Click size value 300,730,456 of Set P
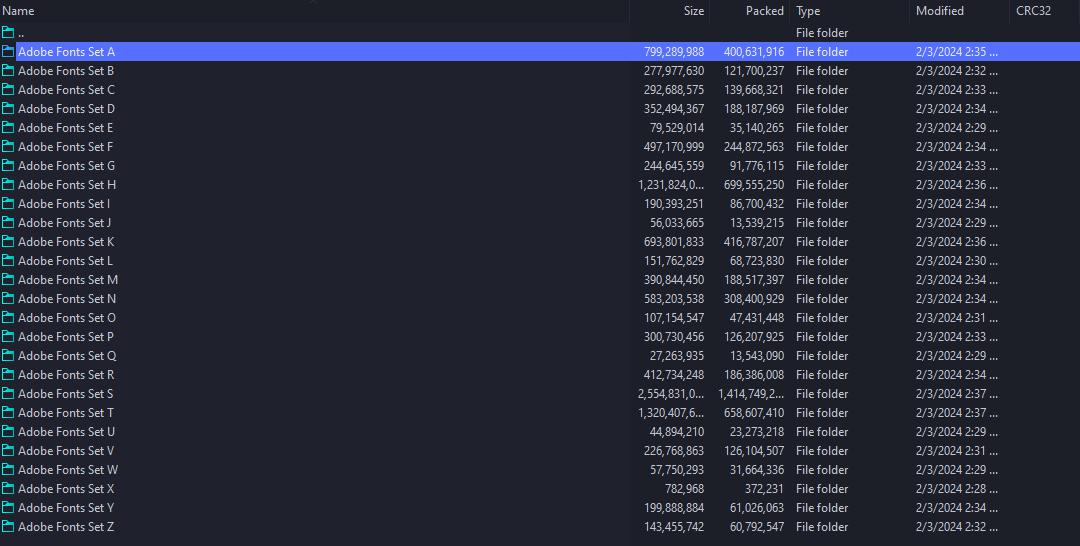The height and width of the screenshot is (546, 1080). [674, 337]
